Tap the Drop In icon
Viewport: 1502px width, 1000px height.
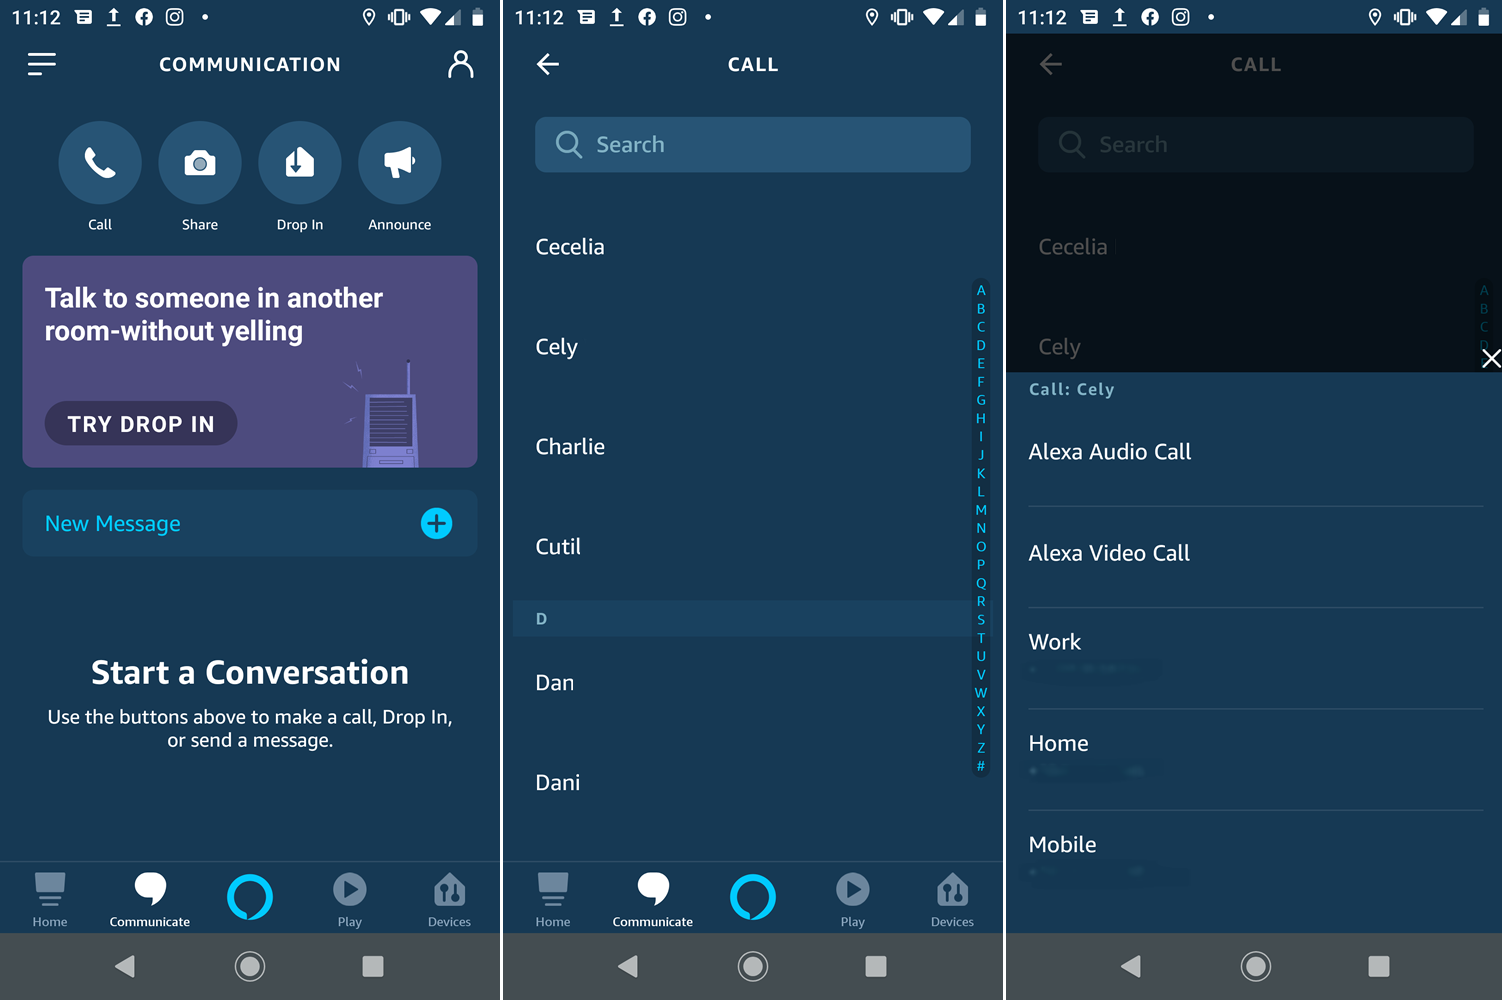tap(300, 162)
